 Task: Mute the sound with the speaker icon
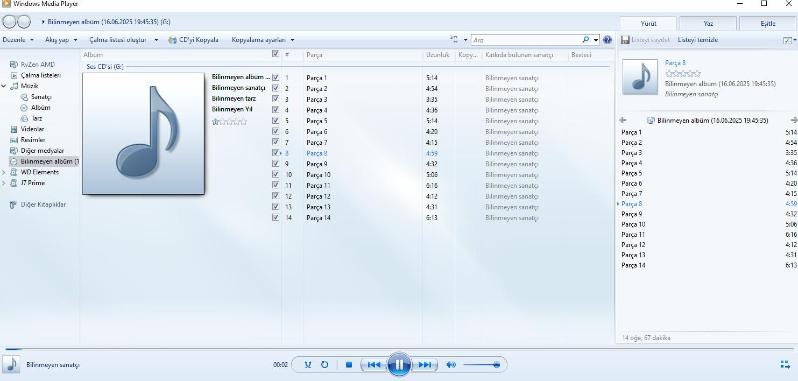click(x=450, y=365)
